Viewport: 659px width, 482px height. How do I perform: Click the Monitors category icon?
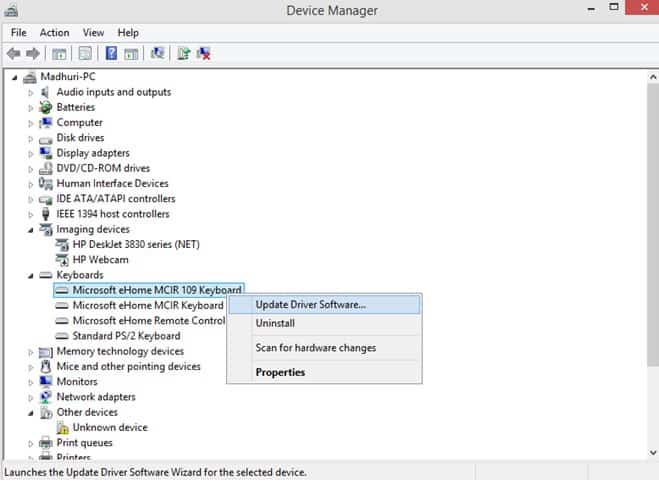45,382
